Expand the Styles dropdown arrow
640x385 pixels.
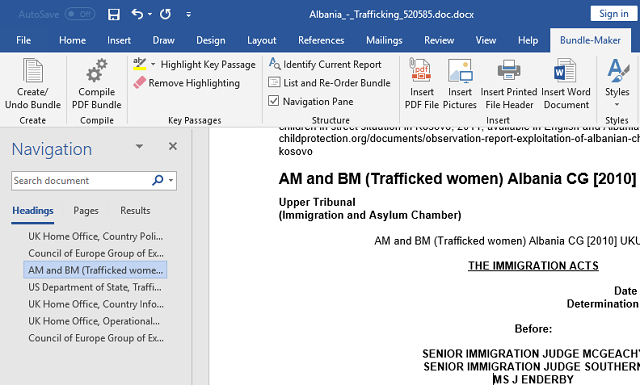click(x=617, y=105)
